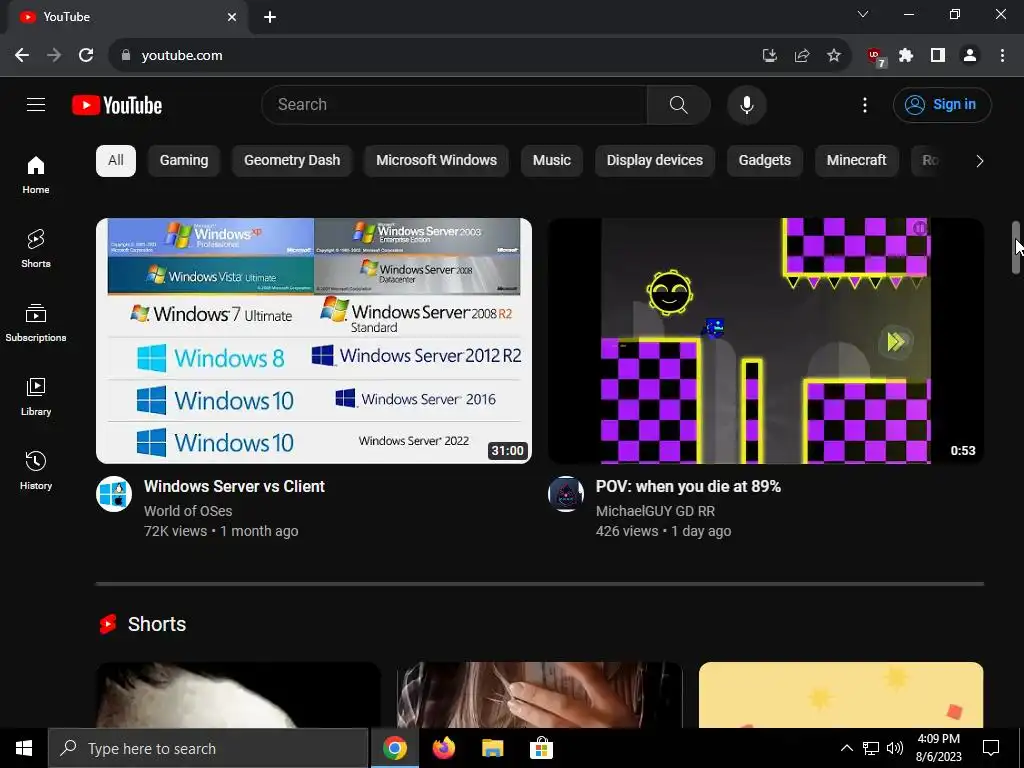Start voice search with microphone icon
Image resolution: width=1024 pixels, height=768 pixels.
pyautogui.click(x=746, y=104)
